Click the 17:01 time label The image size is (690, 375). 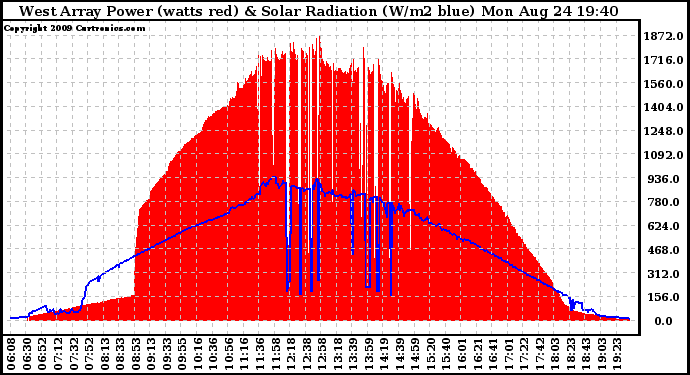pyautogui.click(x=509, y=354)
